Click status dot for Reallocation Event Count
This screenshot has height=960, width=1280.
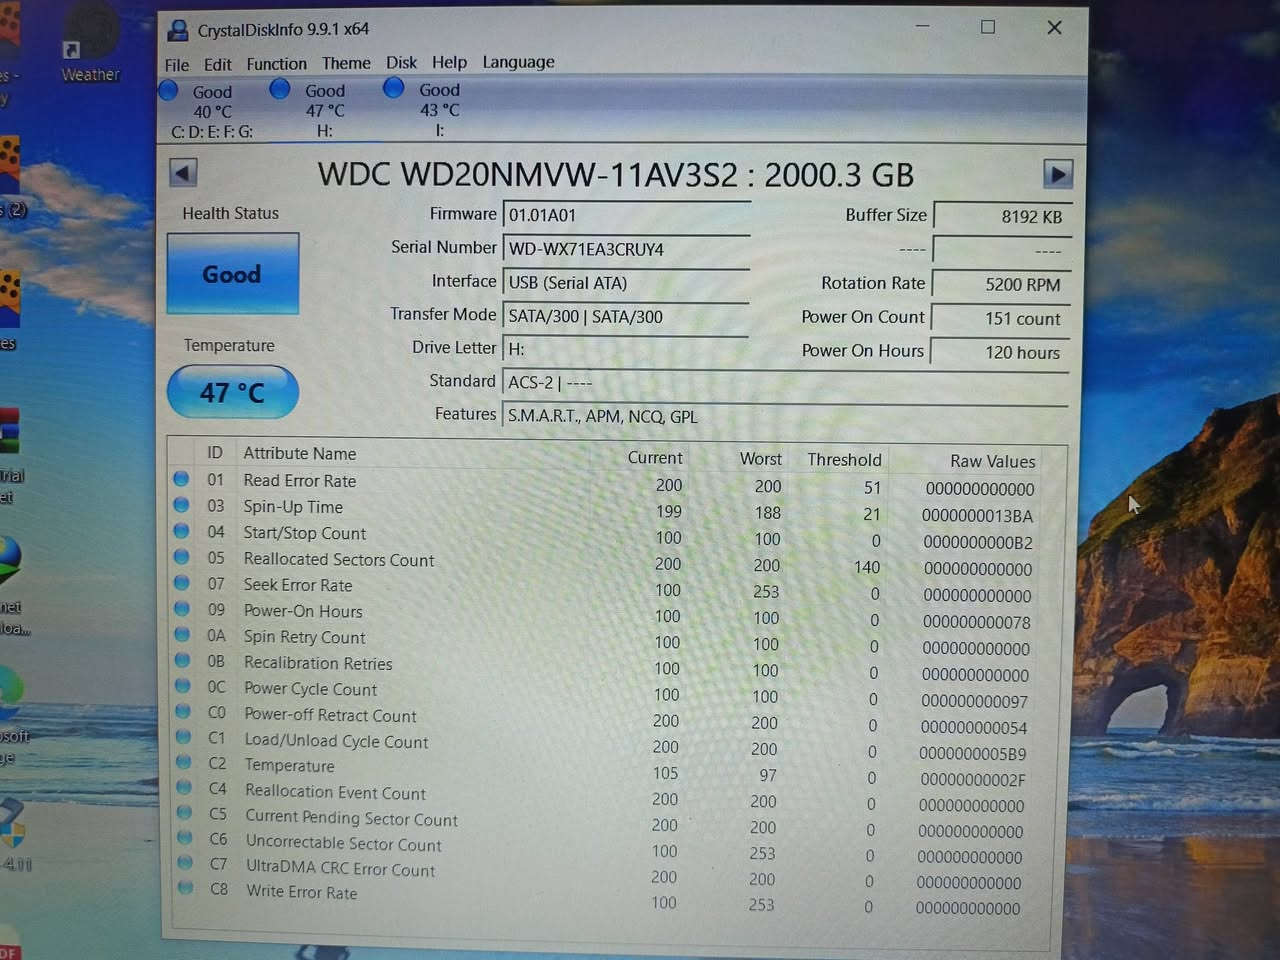pyautogui.click(x=184, y=787)
